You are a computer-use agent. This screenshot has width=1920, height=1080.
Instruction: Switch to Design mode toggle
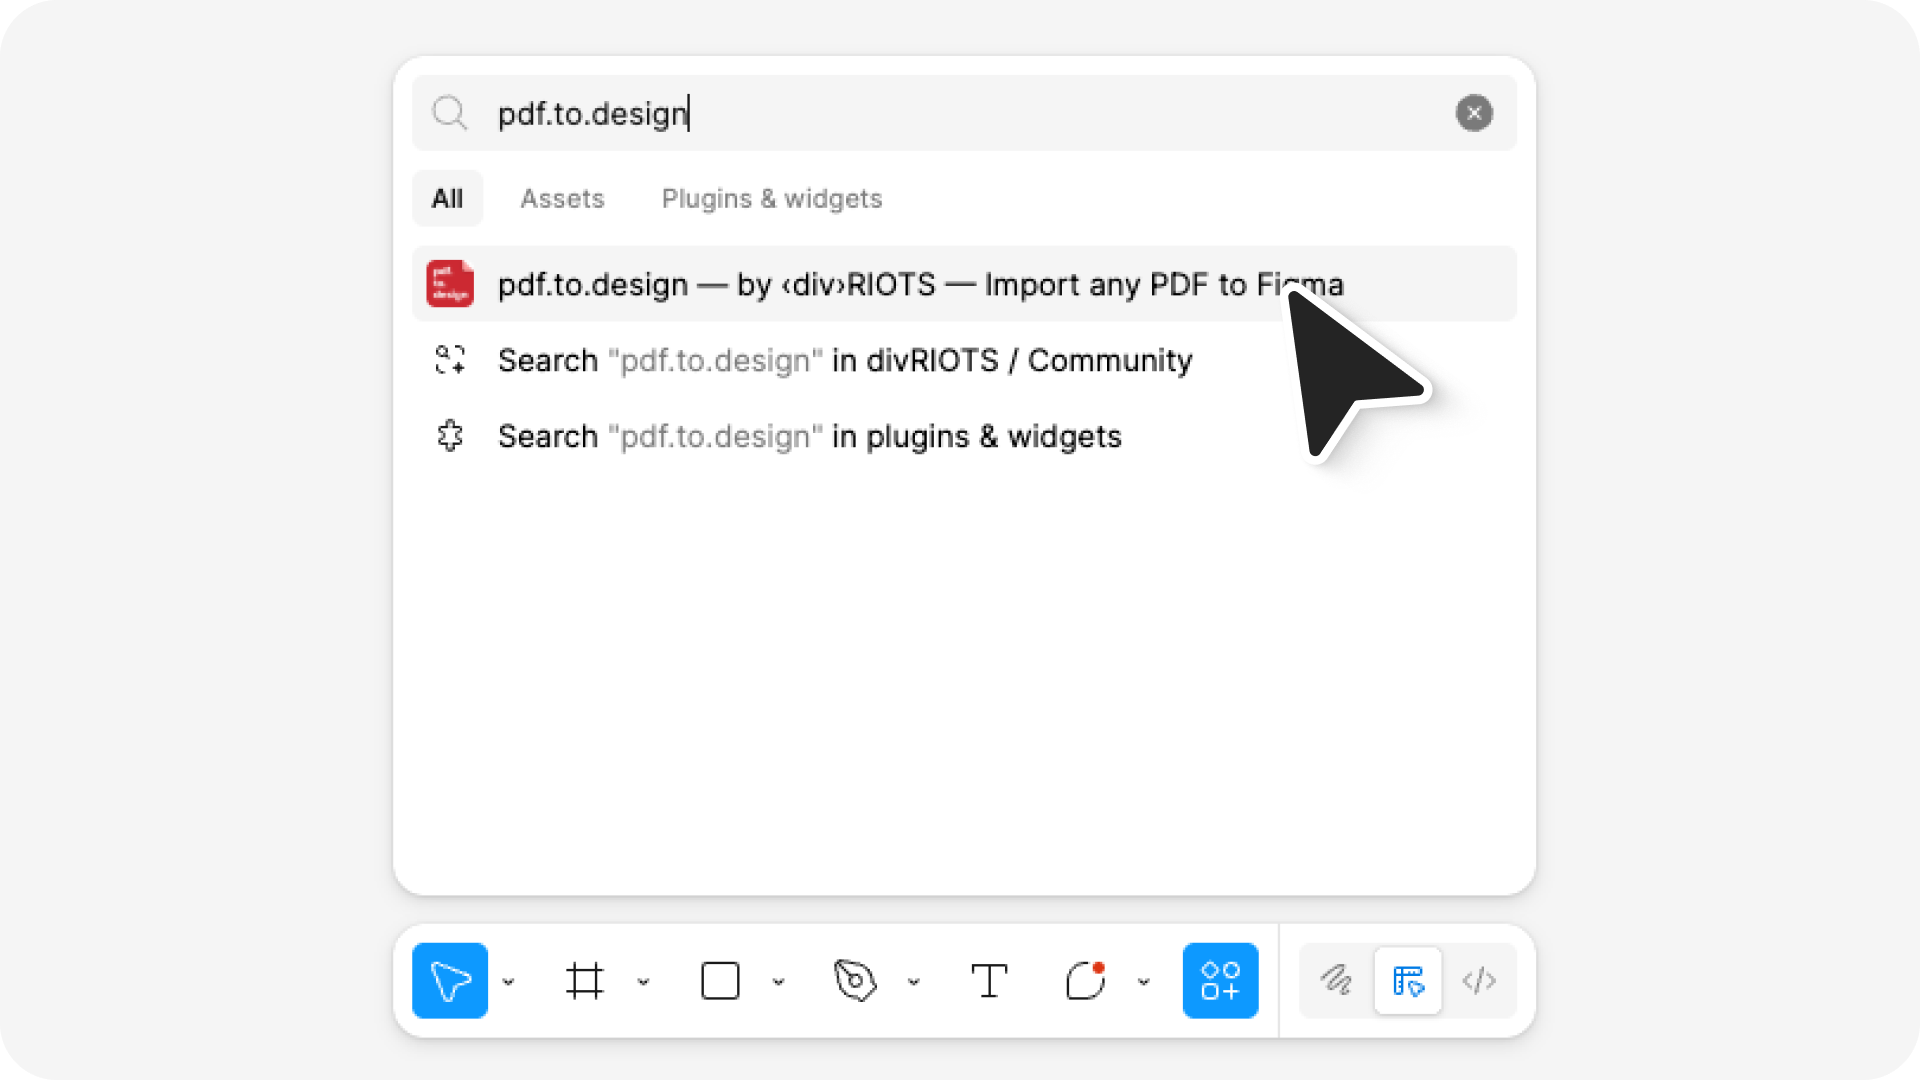pyautogui.click(x=1408, y=981)
